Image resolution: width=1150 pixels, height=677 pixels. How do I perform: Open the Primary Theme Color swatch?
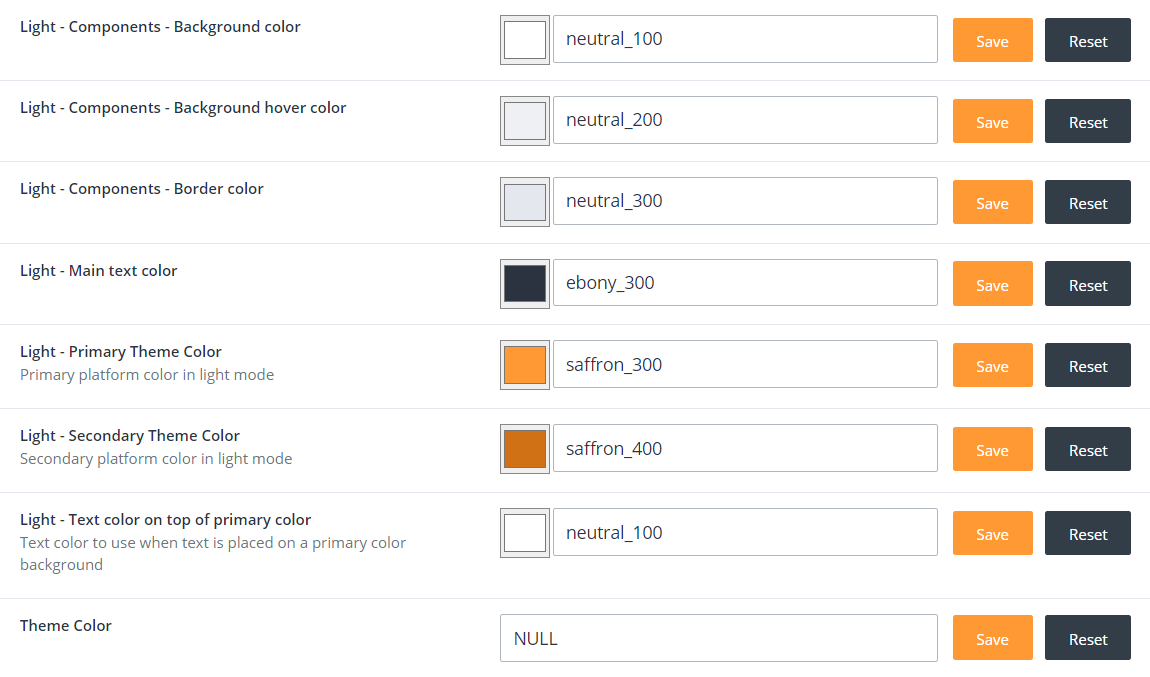[x=525, y=365]
